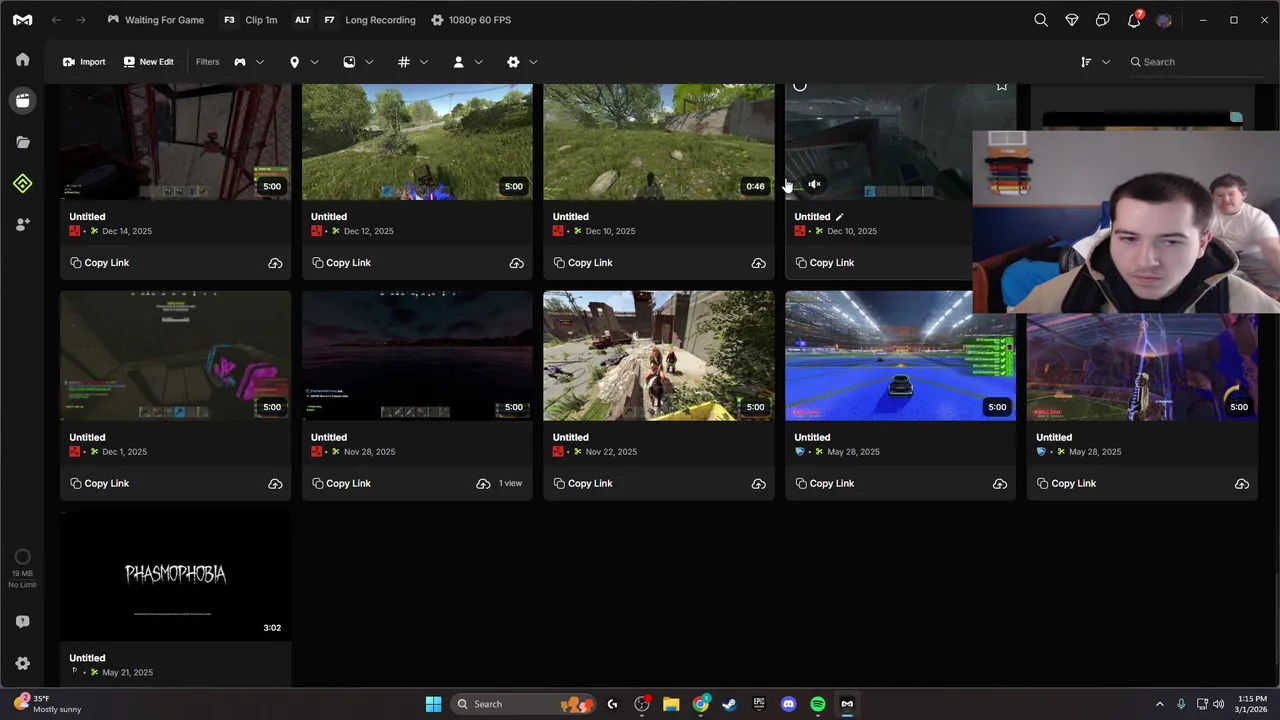Upload the Dec 14, 2025 clip to cloud
The width and height of the screenshot is (1280, 720).
(x=275, y=263)
